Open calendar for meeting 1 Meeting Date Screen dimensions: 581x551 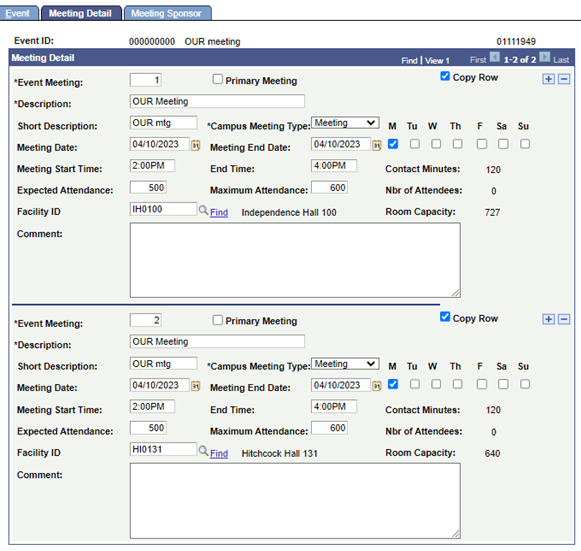click(x=196, y=145)
